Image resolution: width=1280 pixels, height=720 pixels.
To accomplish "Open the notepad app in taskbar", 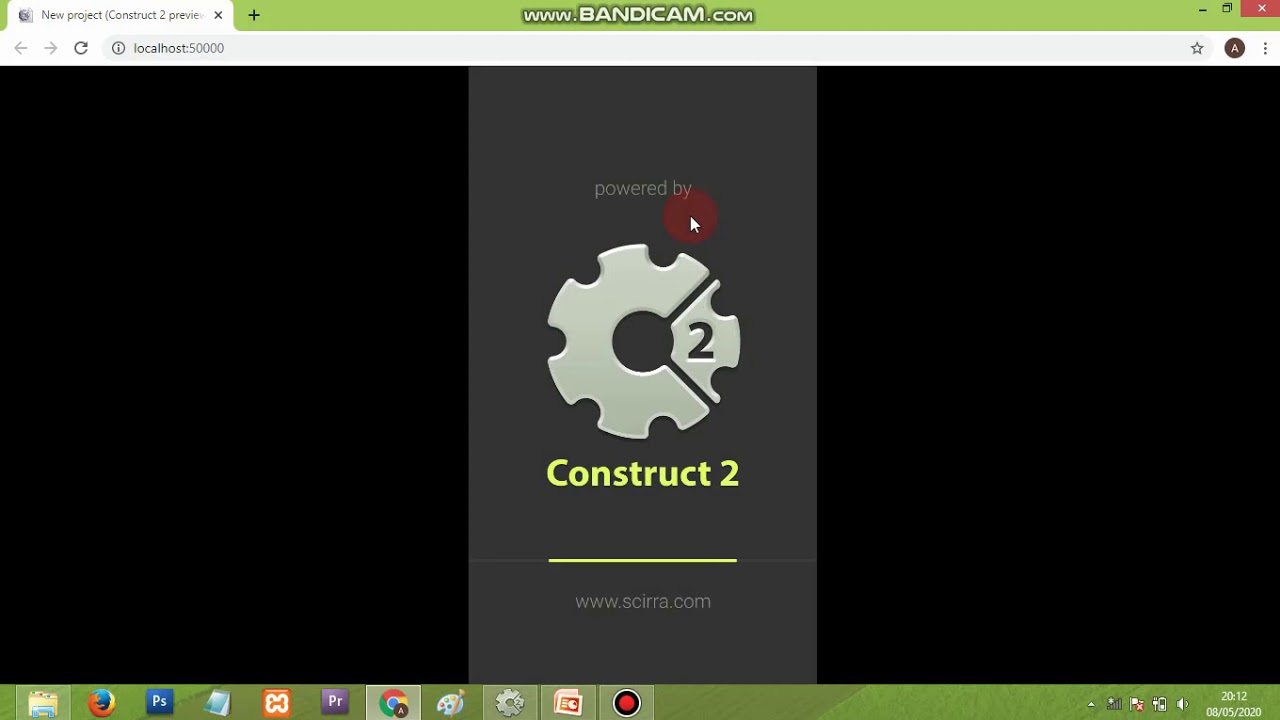I will 218,703.
